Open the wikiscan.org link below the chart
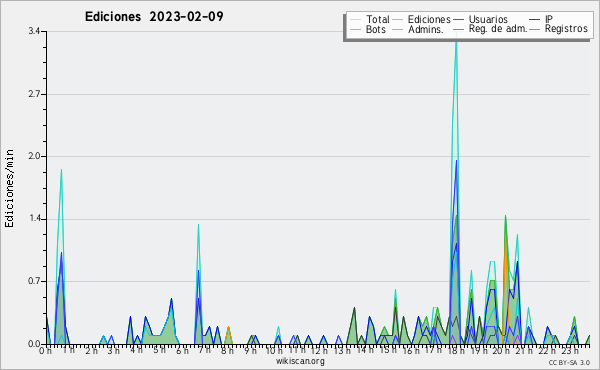This screenshot has height=370, width=600. click(x=300, y=361)
